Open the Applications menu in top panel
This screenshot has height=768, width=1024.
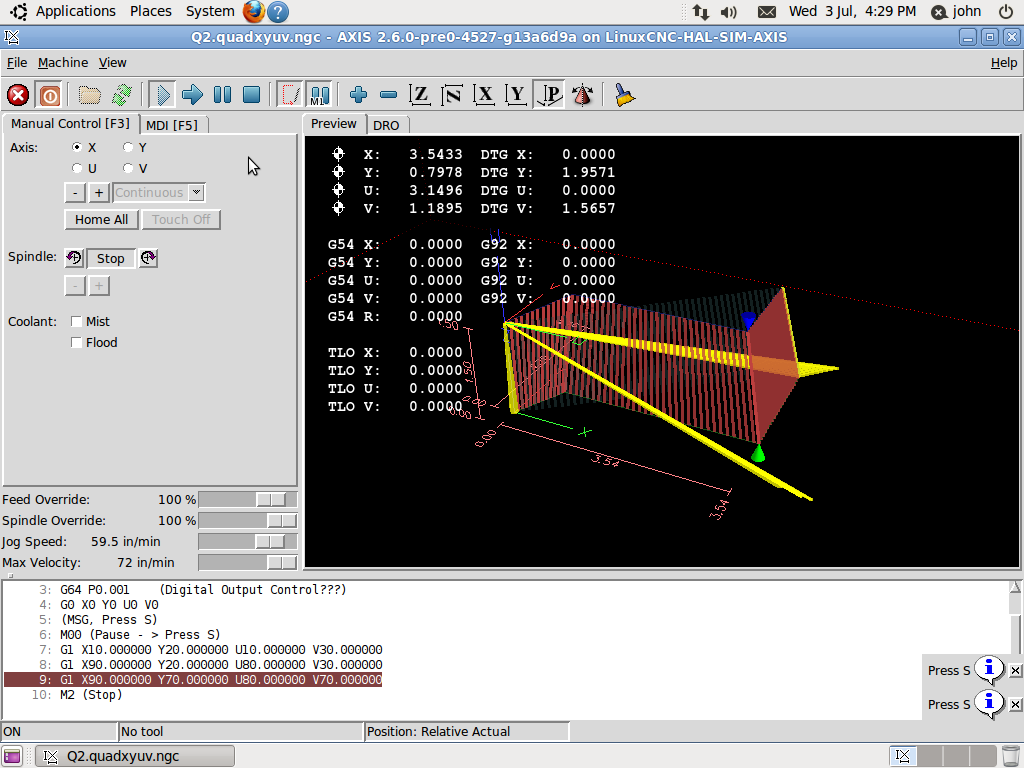75,11
